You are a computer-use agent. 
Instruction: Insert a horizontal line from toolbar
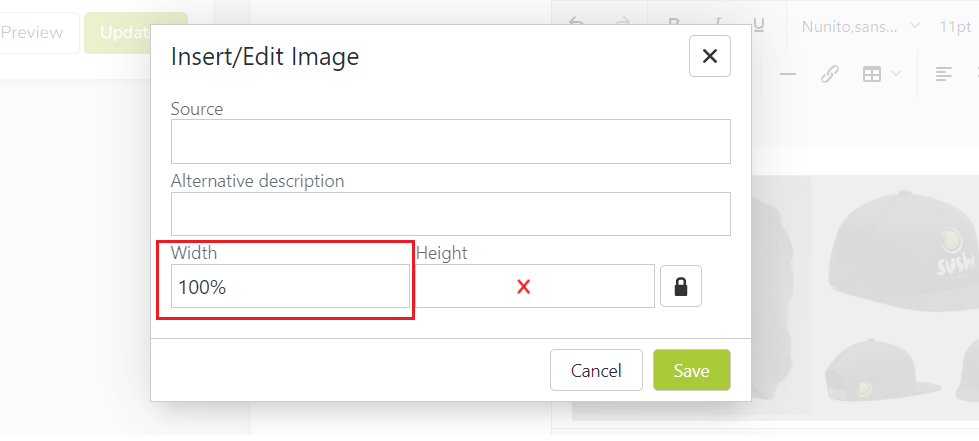point(788,74)
